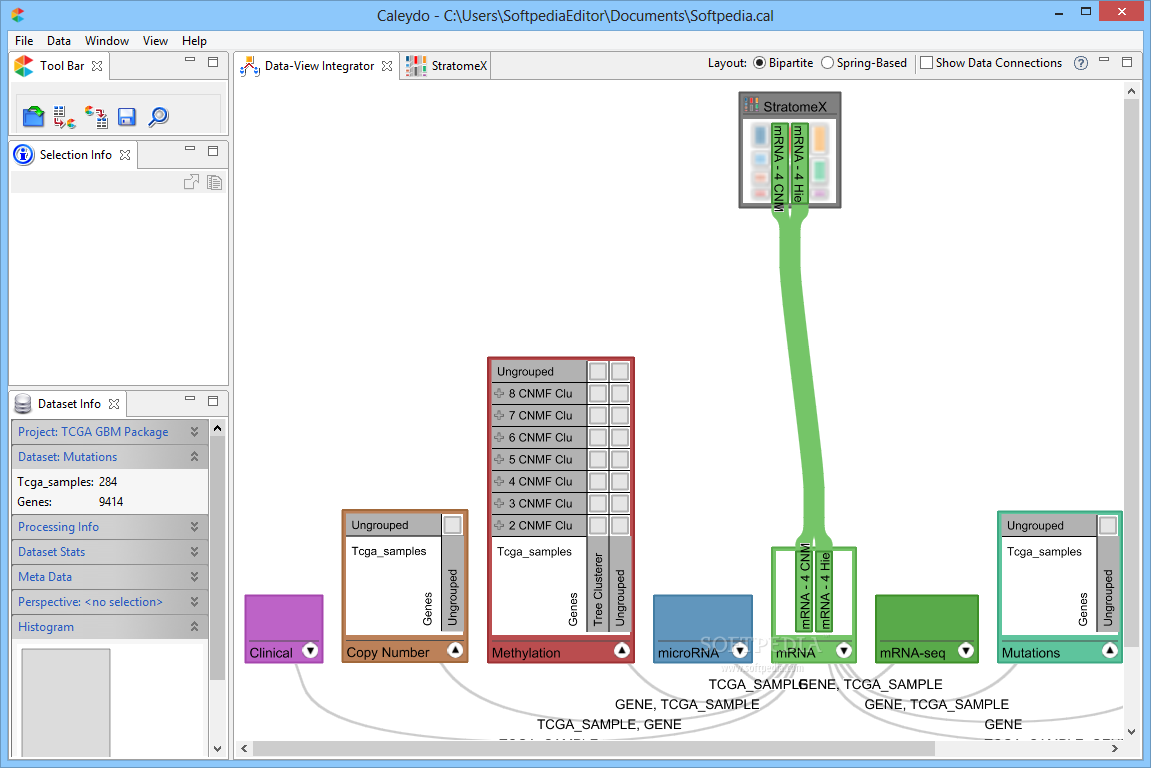Viewport: 1151px width, 768px height.
Task: Select the Spring-Based layout radio button
Action: click(x=827, y=63)
